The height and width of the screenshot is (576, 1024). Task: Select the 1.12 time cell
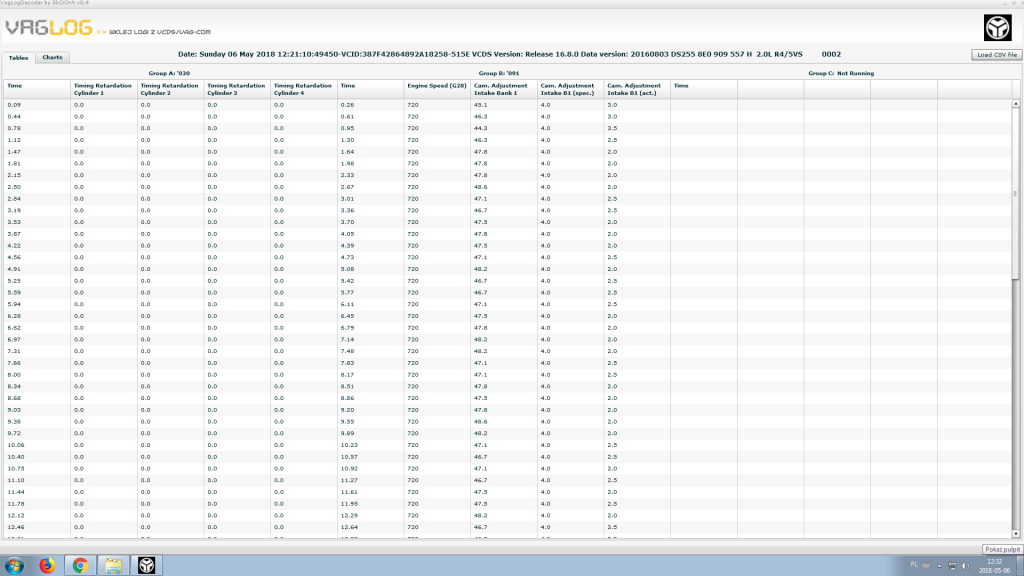14,140
